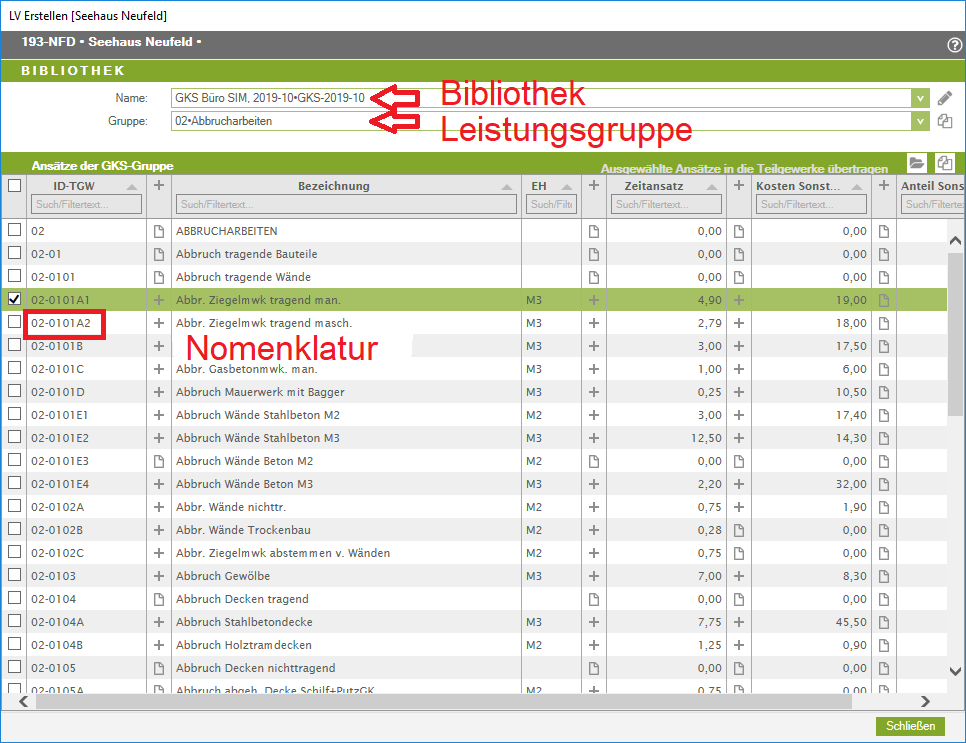Click the copy icon in Ansätze header bar
Image resolution: width=966 pixels, height=743 pixels.
tap(944, 163)
